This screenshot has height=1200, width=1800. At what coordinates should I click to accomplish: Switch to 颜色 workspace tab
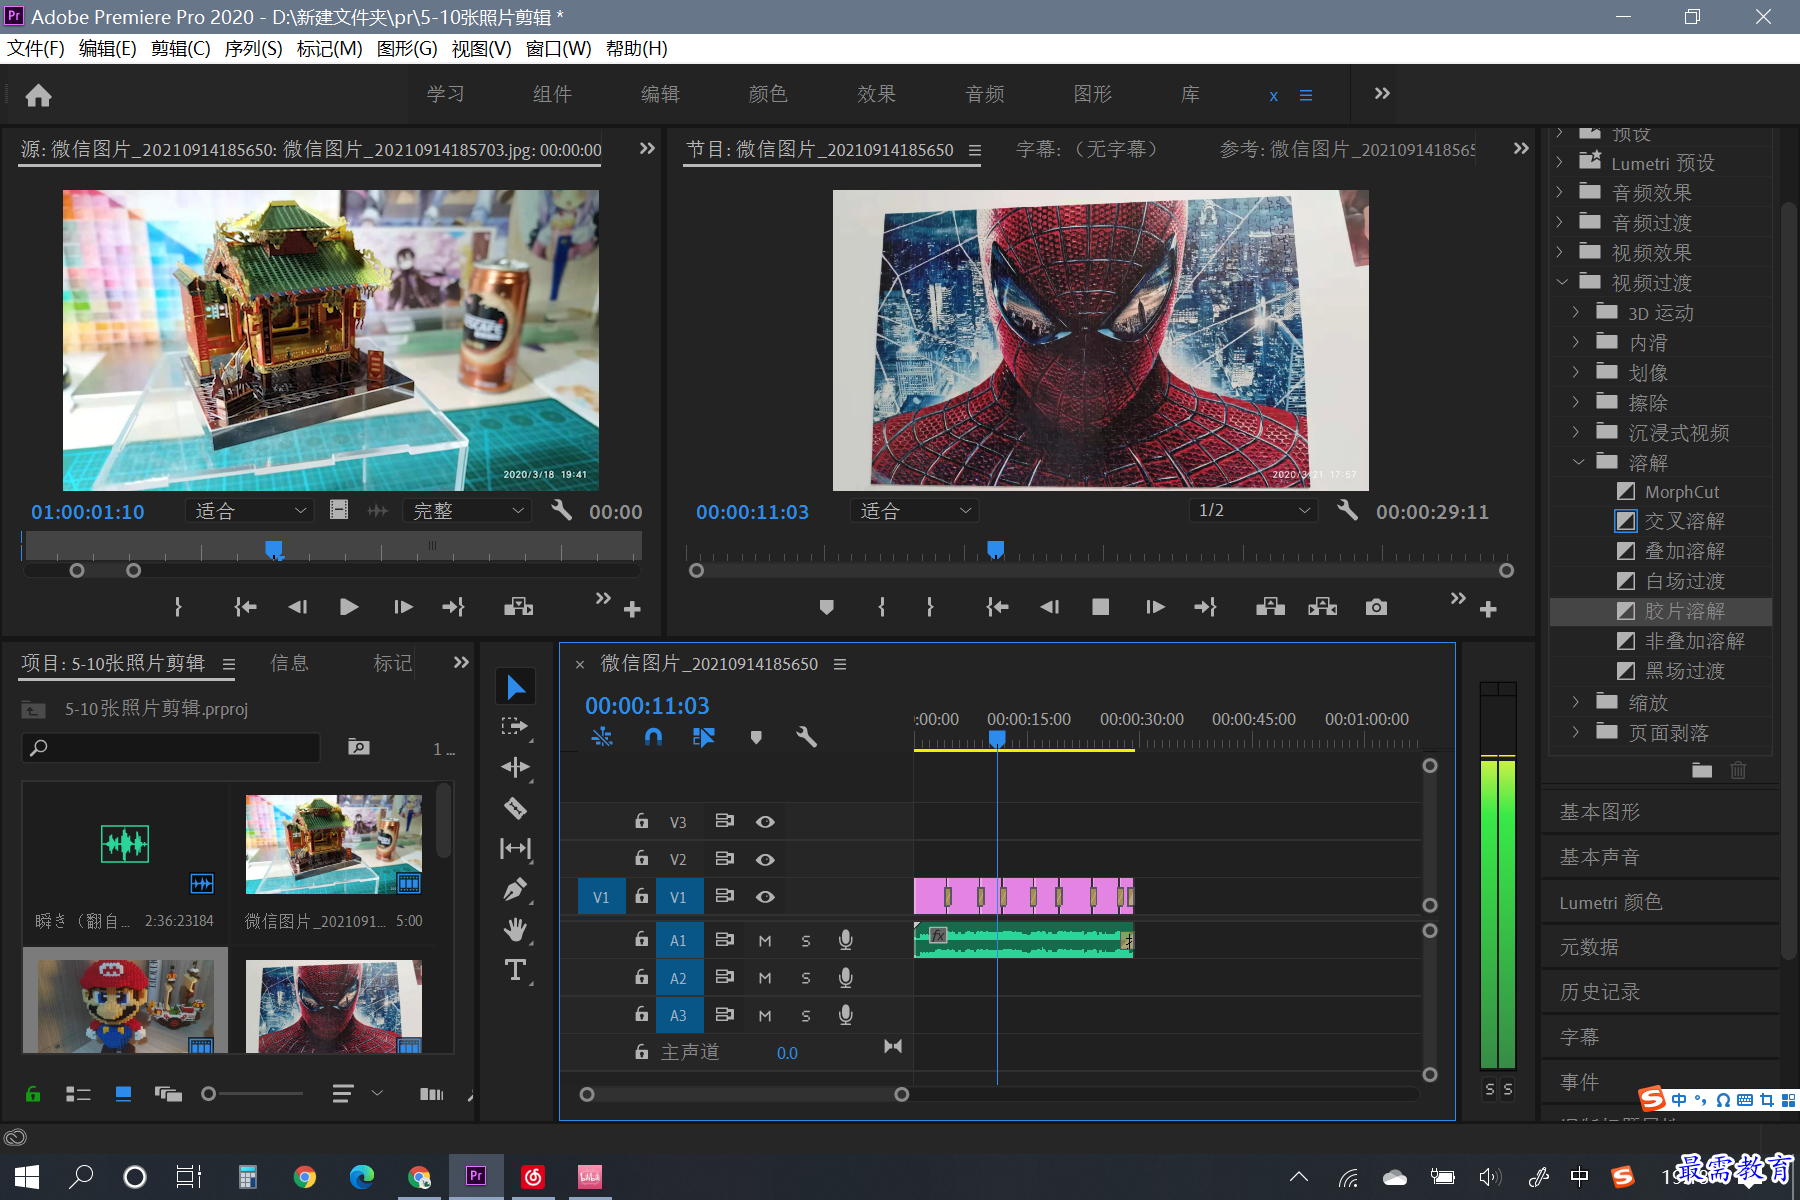pyautogui.click(x=768, y=94)
